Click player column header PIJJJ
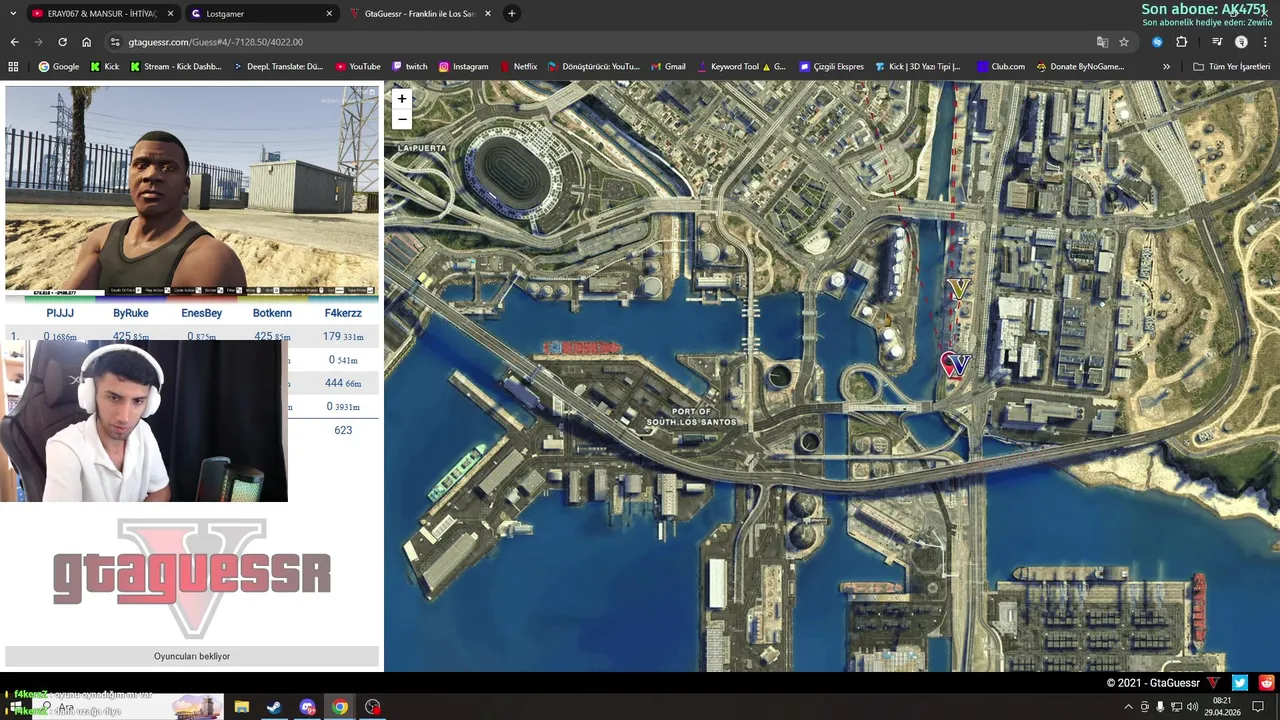 click(60, 313)
